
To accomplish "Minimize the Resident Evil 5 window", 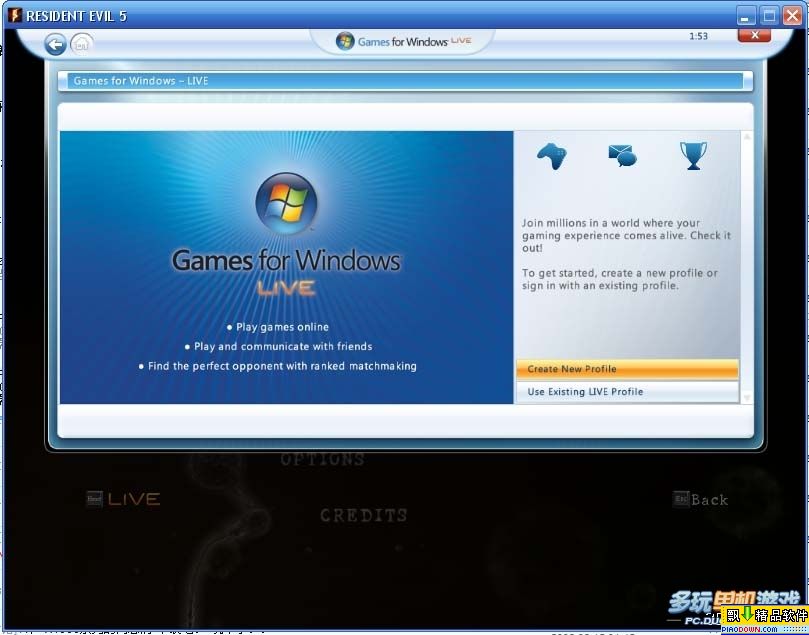I will [745, 16].
